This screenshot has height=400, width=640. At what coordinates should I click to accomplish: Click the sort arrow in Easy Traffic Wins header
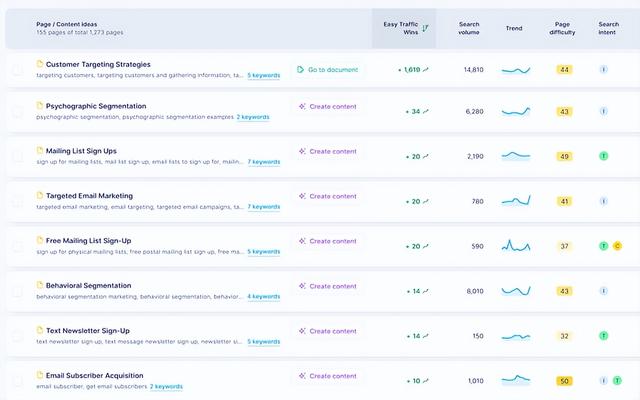[x=425, y=28]
